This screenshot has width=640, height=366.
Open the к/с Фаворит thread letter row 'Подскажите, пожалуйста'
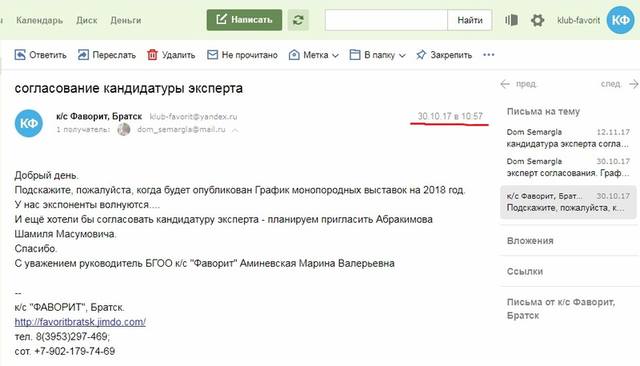point(568,202)
